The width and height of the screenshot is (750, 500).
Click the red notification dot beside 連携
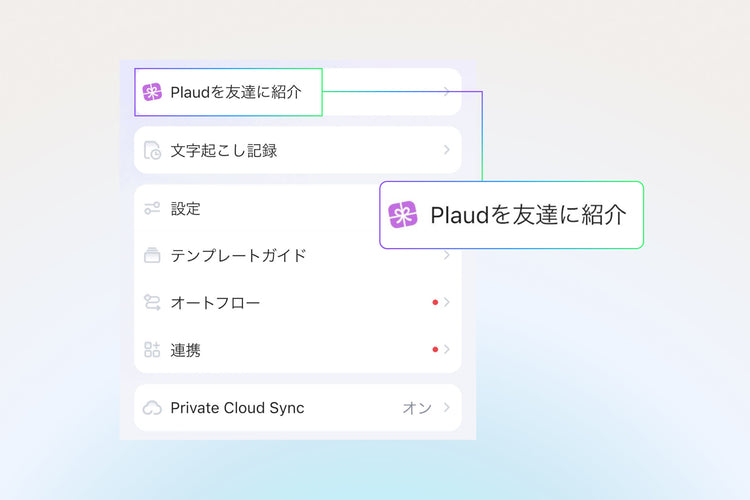[x=435, y=350]
